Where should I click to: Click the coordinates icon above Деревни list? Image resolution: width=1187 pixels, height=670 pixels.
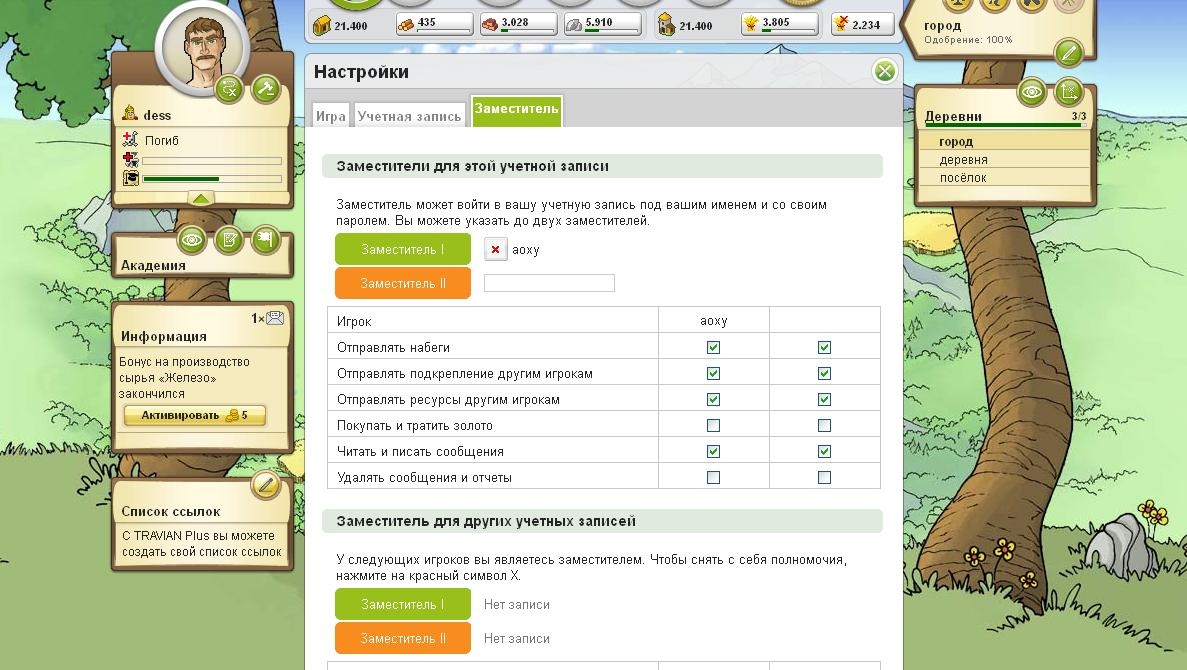[x=1068, y=93]
